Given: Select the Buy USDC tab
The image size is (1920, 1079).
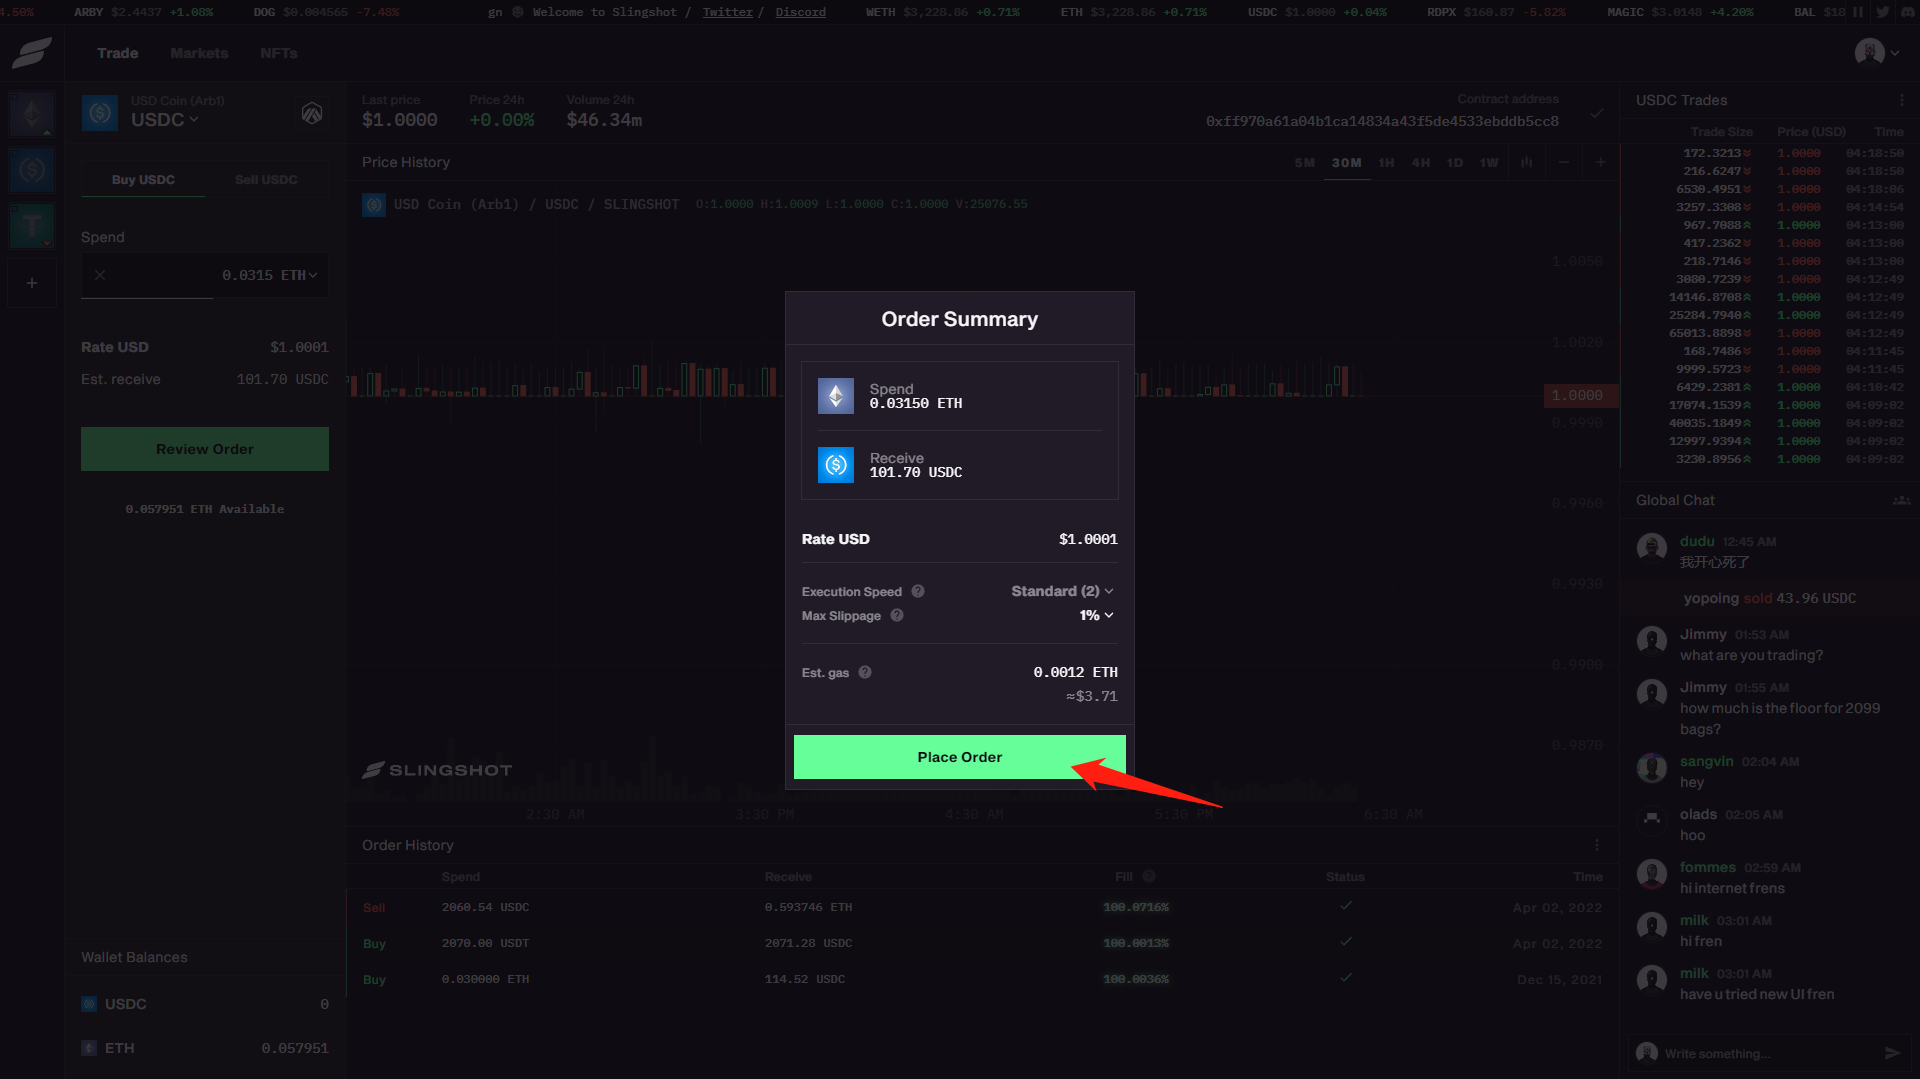Looking at the screenshot, I should tap(143, 180).
